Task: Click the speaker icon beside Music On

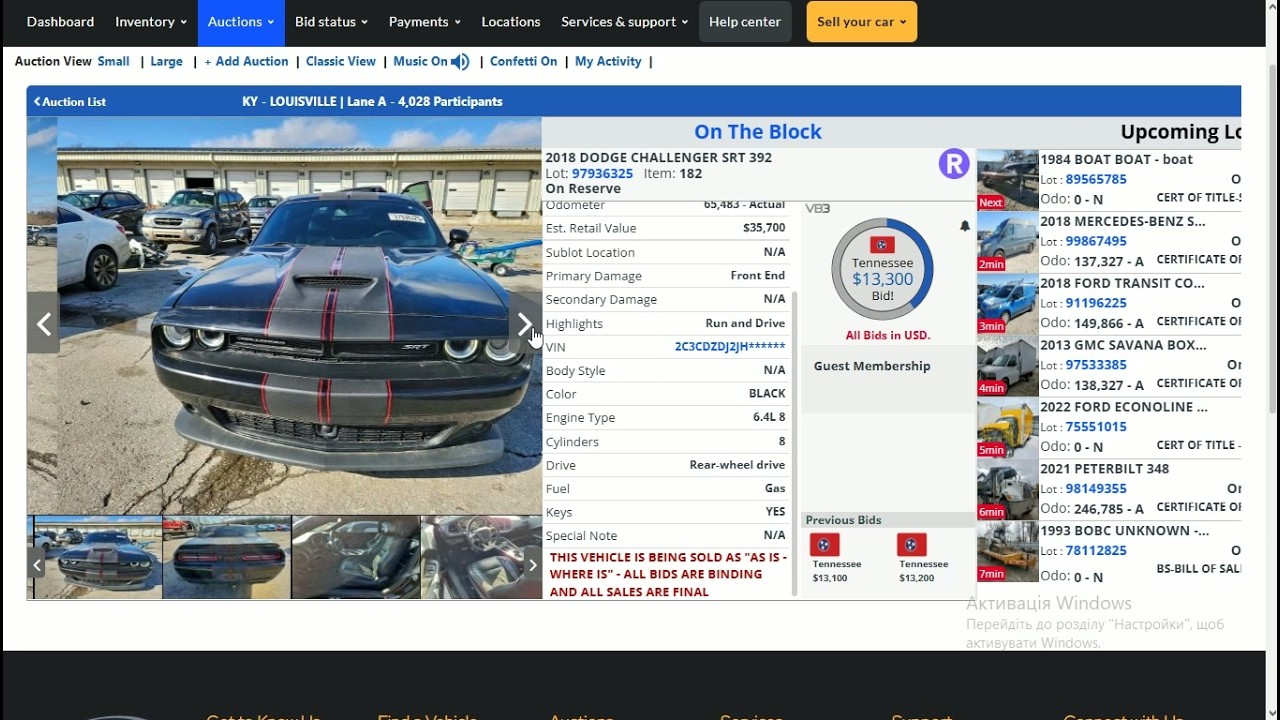Action: (x=460, y=62)
